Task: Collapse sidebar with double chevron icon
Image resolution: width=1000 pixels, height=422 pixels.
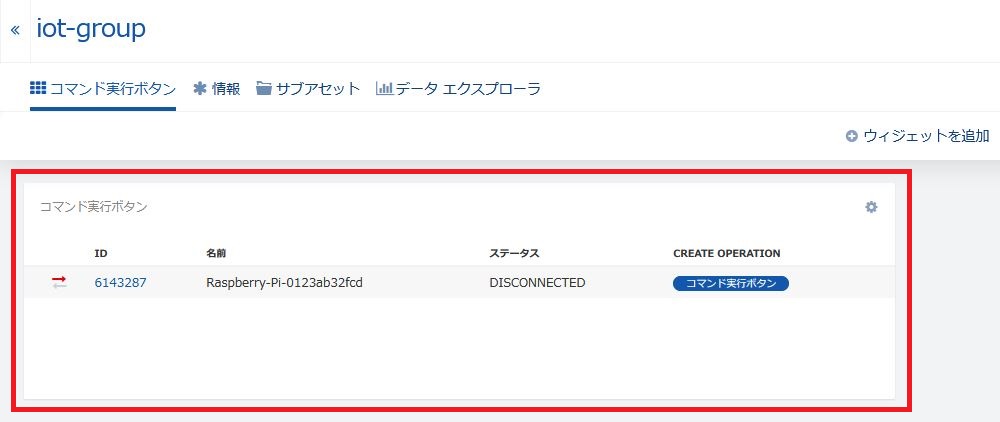Action: 15,31
